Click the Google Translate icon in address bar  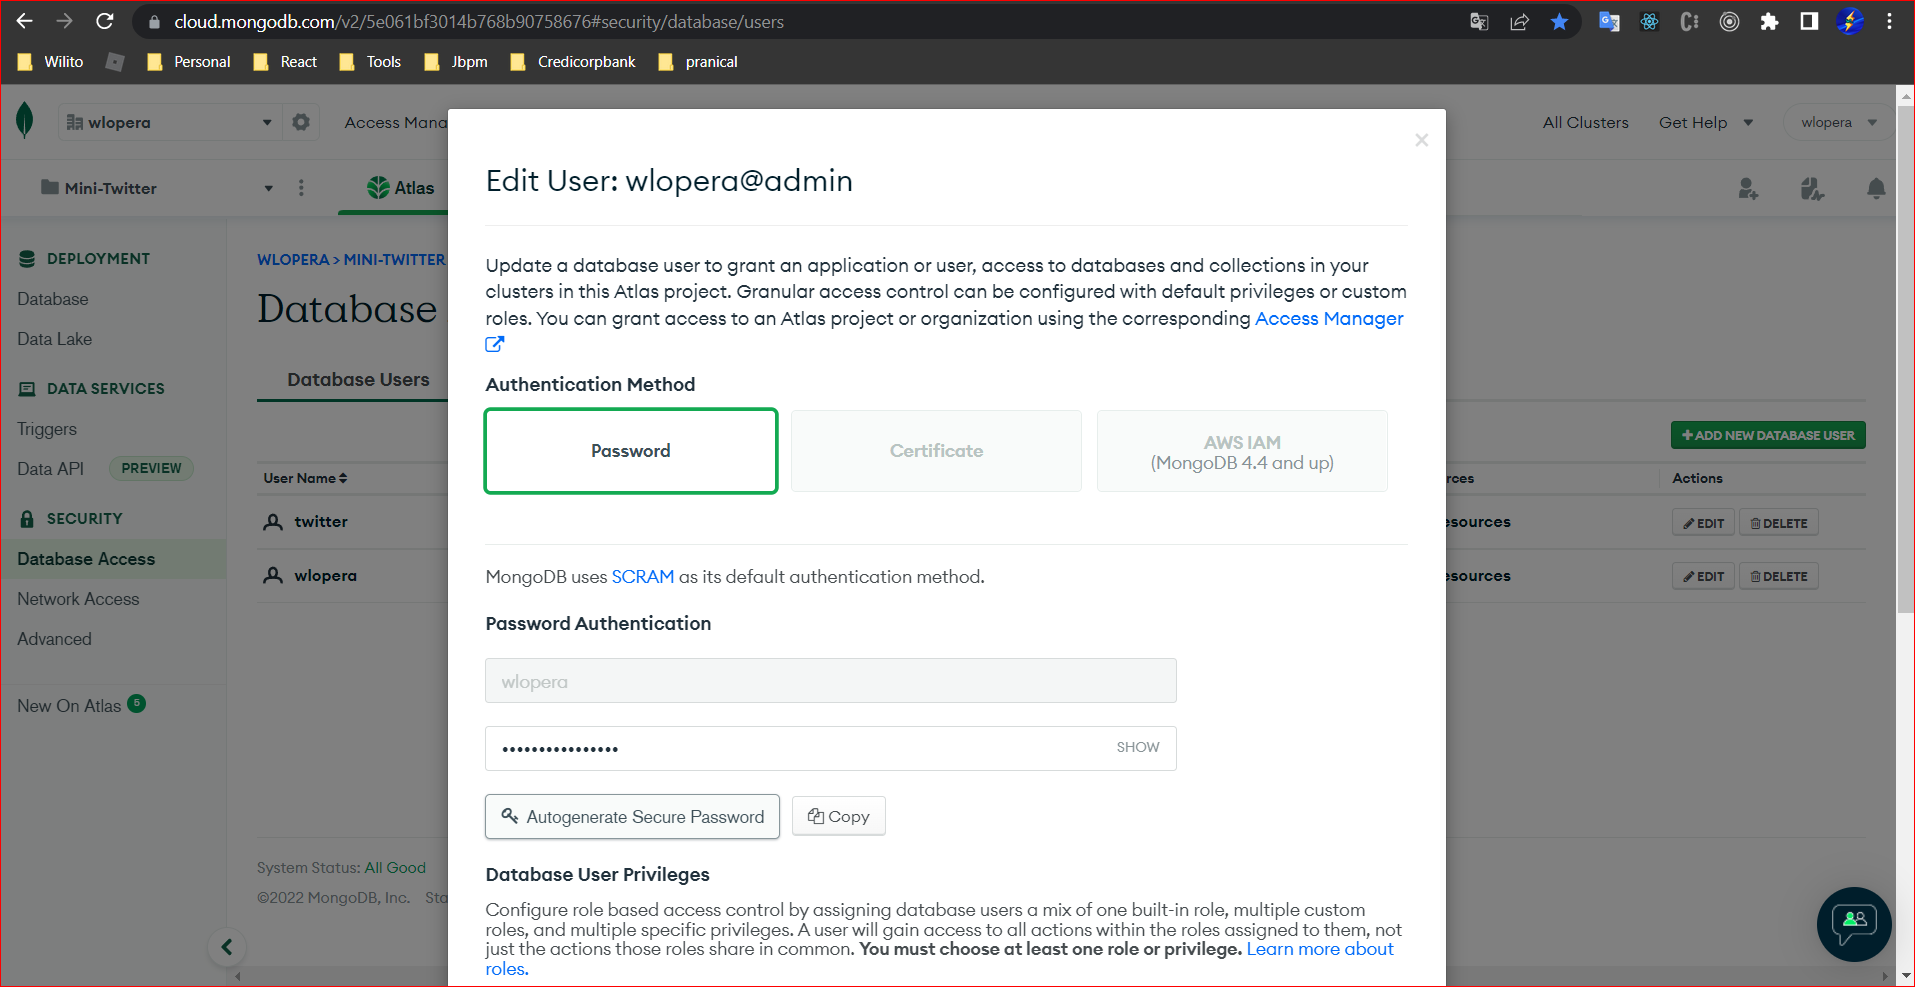(x=1478, y=21)
